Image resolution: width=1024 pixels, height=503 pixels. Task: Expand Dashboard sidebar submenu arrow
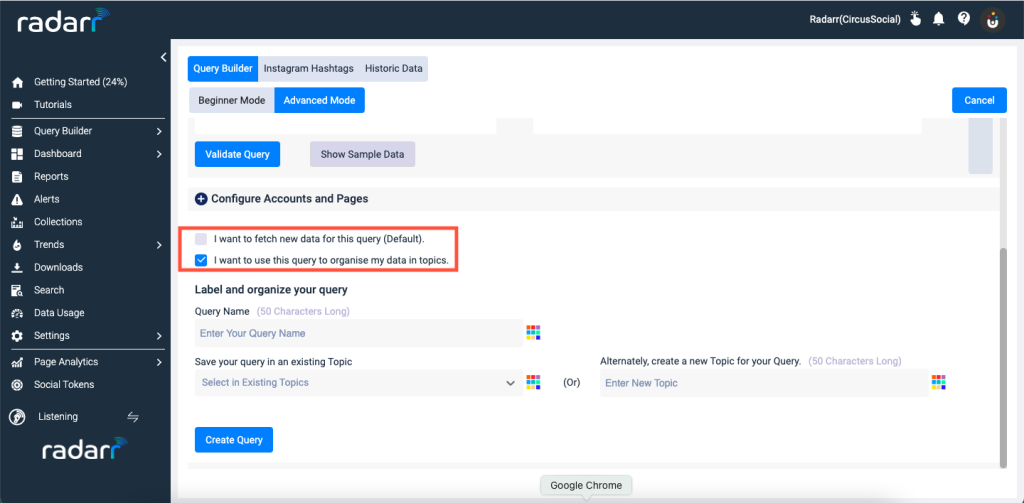click(159, 154)
